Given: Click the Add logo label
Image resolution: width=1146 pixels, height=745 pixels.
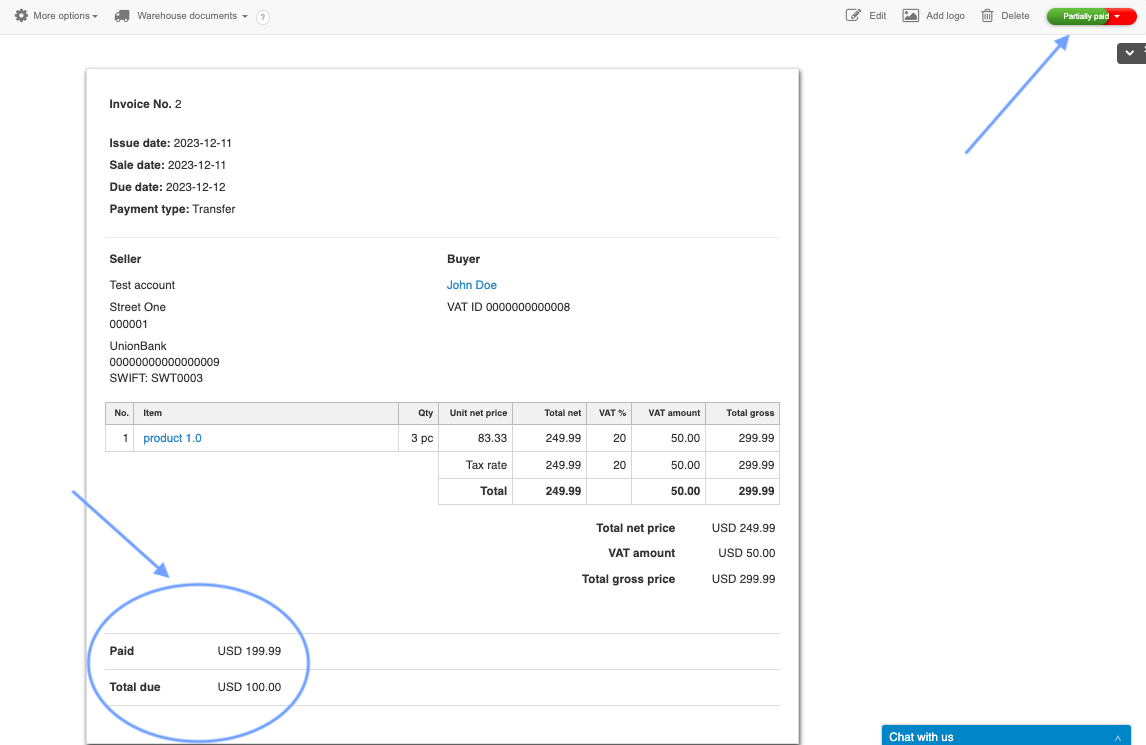Looking at the screenshot, I should [945, 16].
